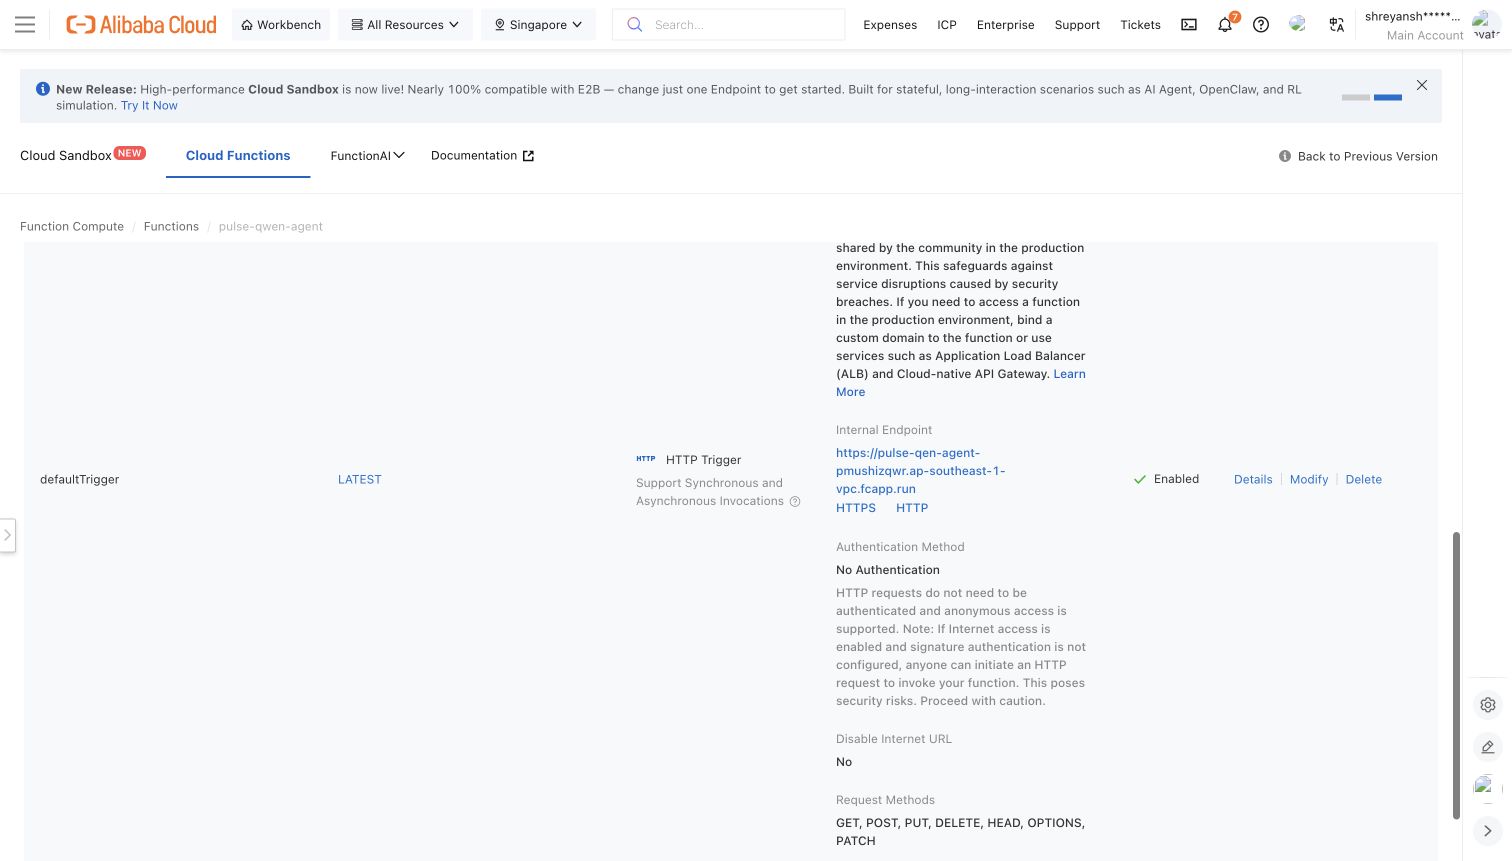Open the All Resources dropdown

(405, 25)
